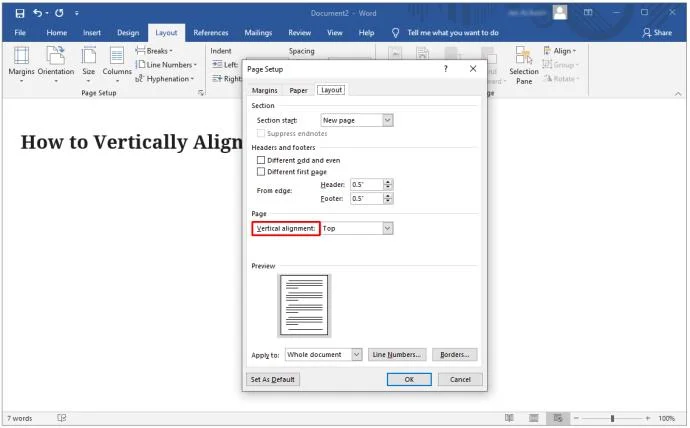
Task: Click the proofing check icon in status bar
Action: click(62, 418)
